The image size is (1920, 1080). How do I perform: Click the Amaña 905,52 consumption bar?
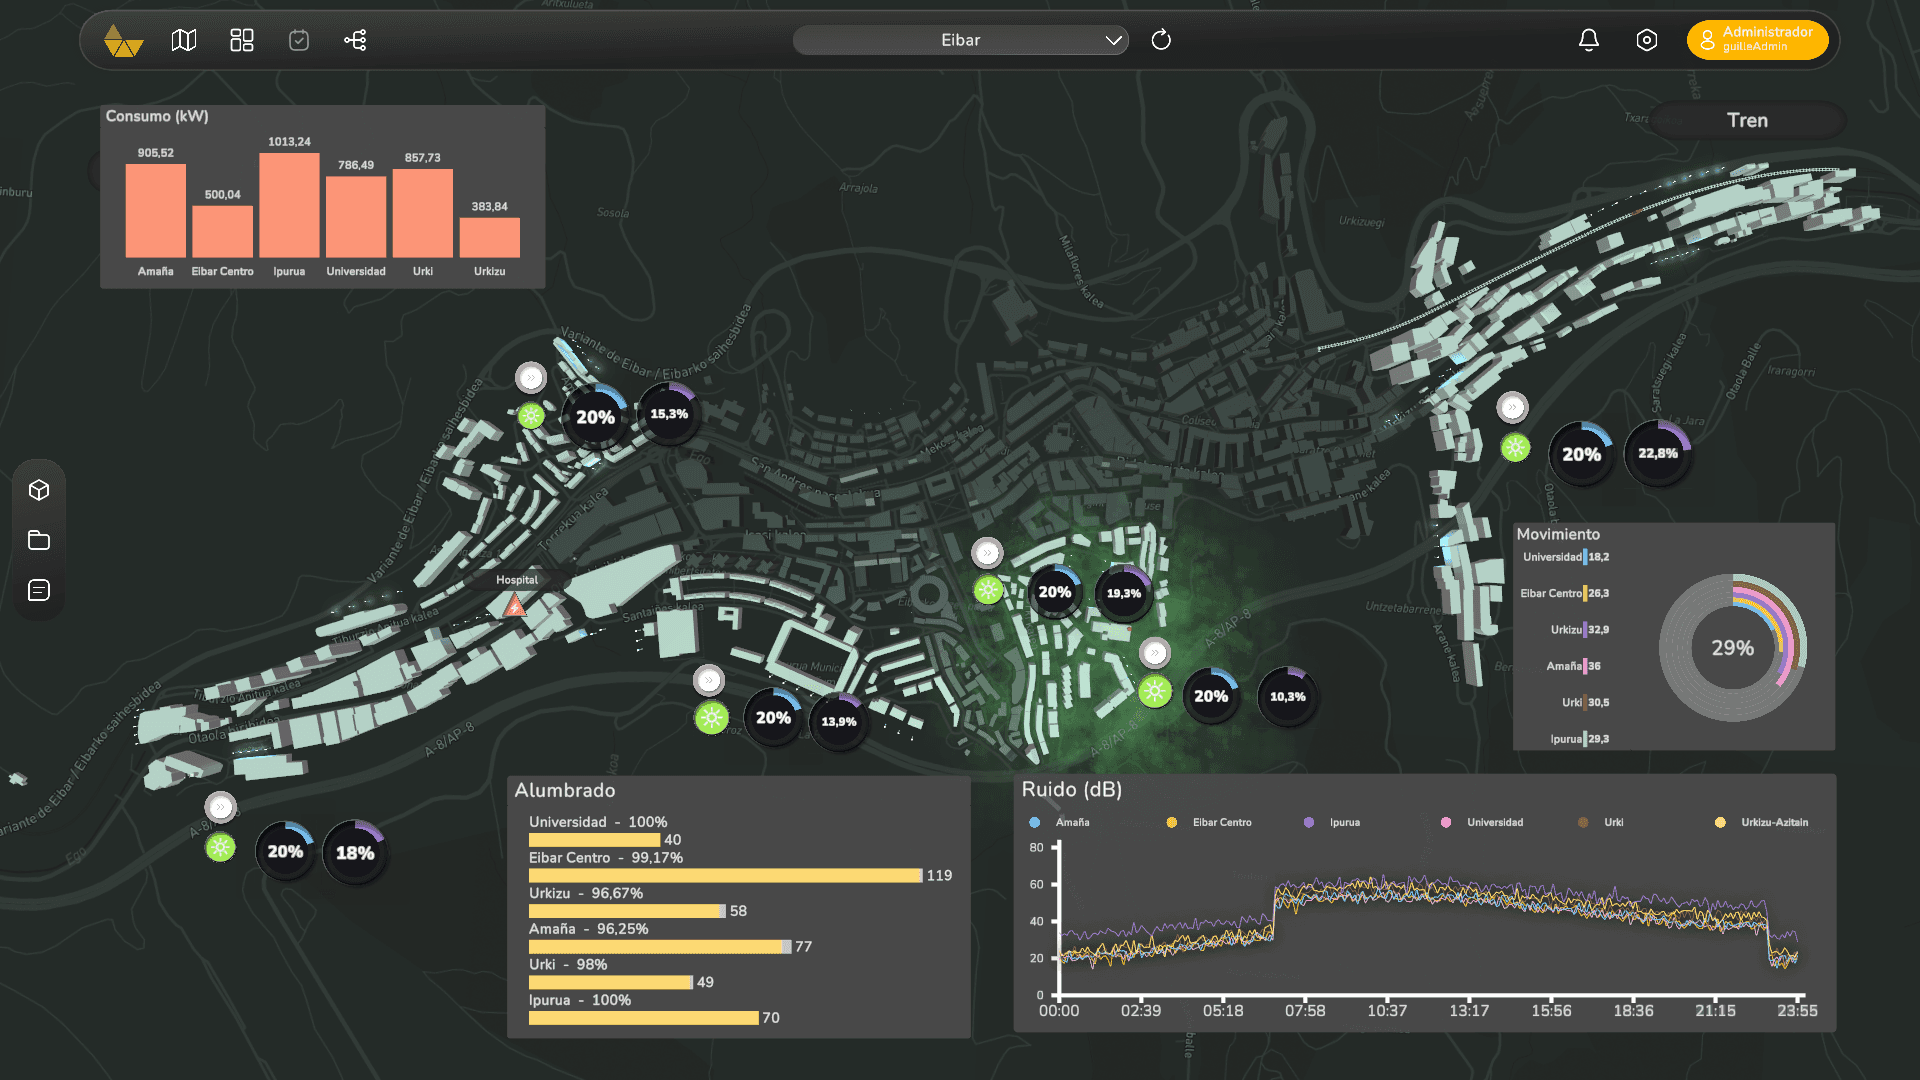(x=155, y=211)
